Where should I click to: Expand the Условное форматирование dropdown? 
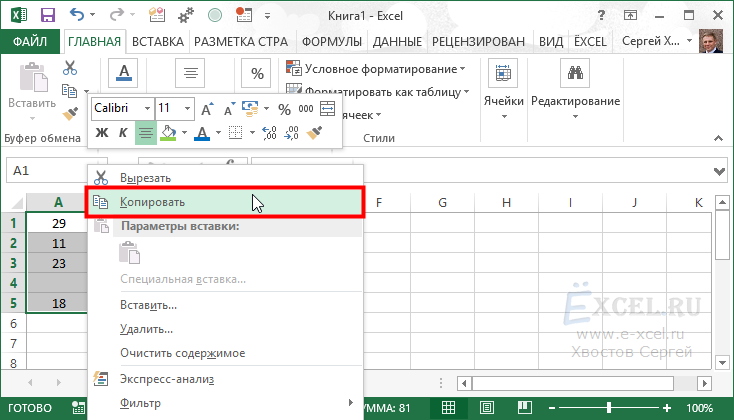(x=463, y=69)
